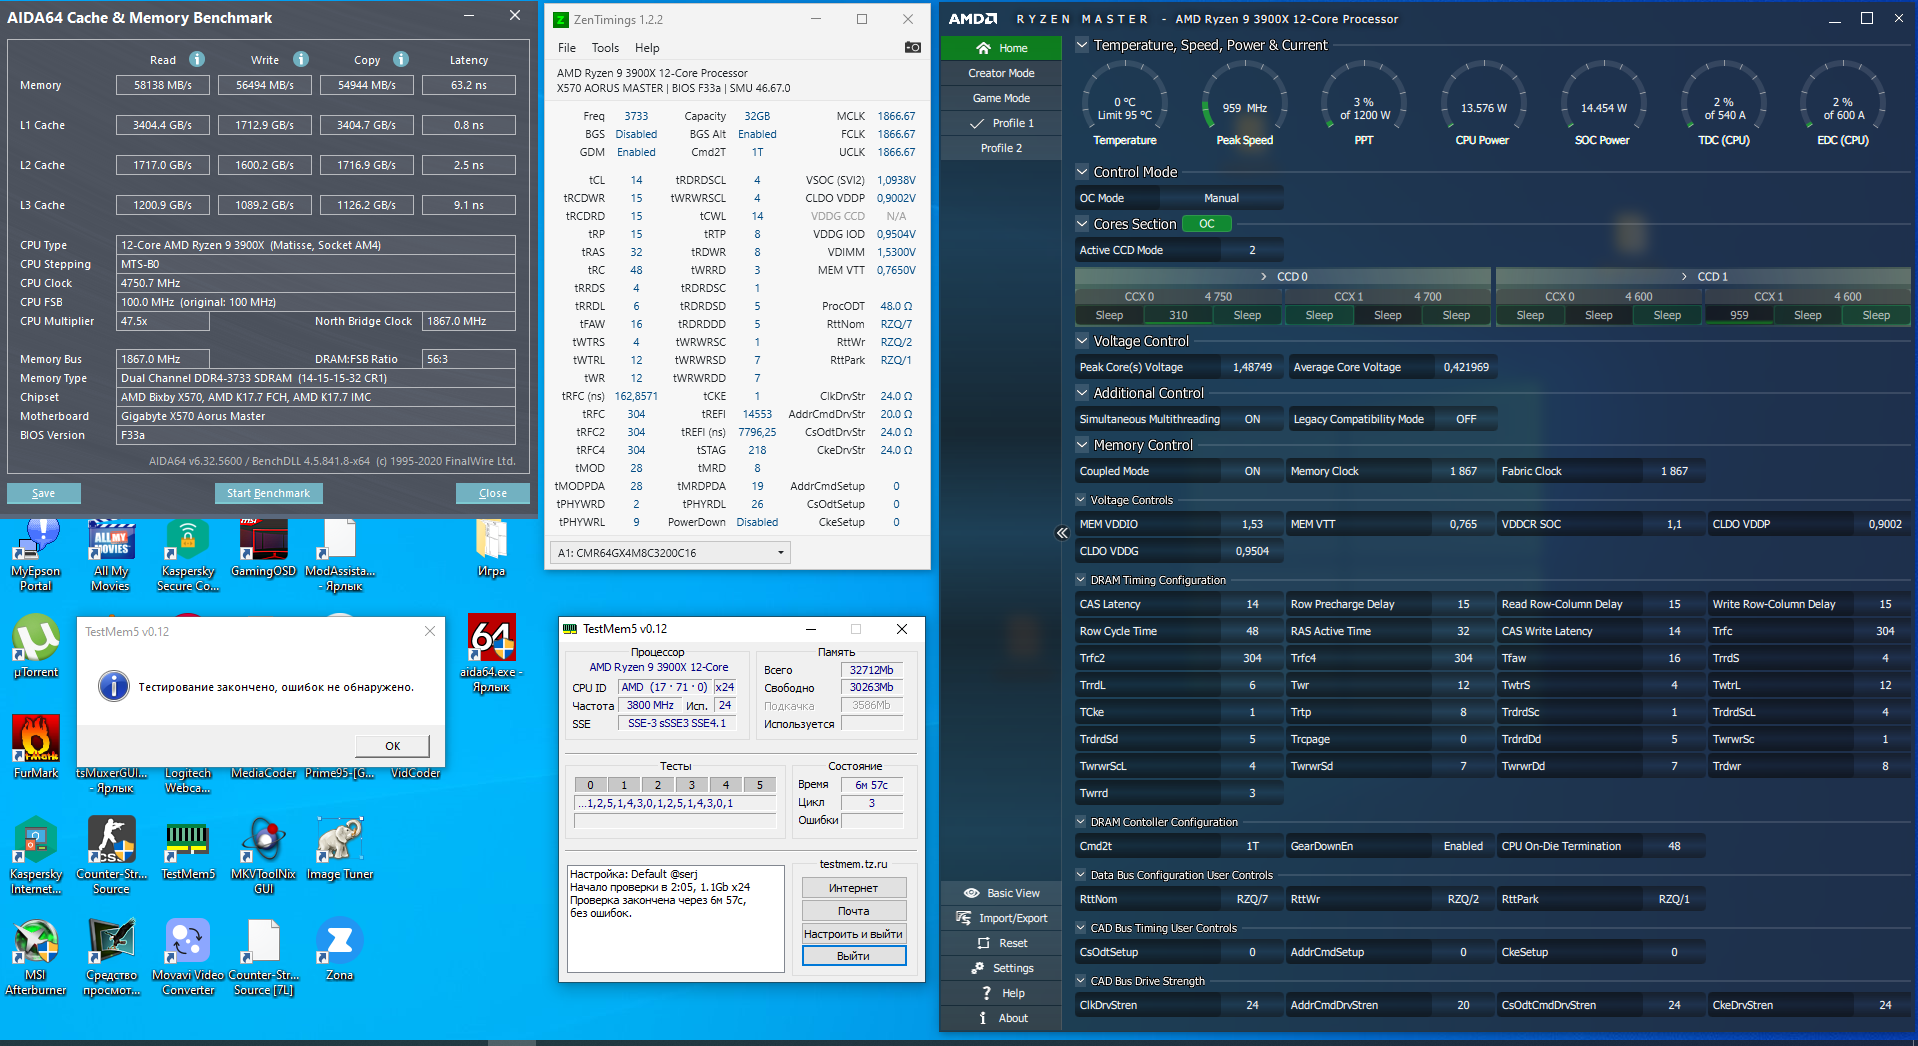Open the Ryzen Master Home tab
Viewport: 1918px width, 1046px height.
[x=1001, y=48]
